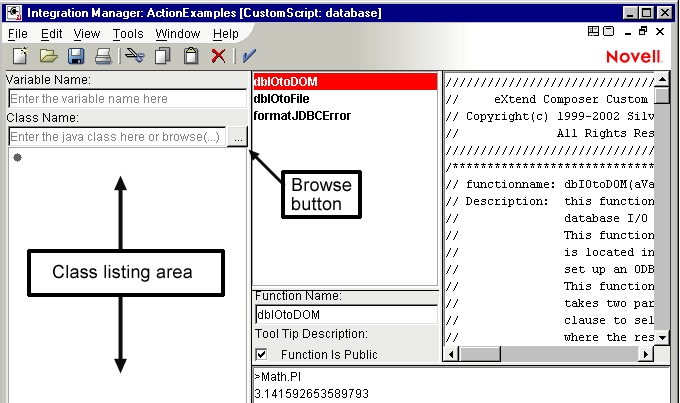Viewport: 680px width, 403px height.
Task: Click the application icon in title bar
Action: (14, 13)
